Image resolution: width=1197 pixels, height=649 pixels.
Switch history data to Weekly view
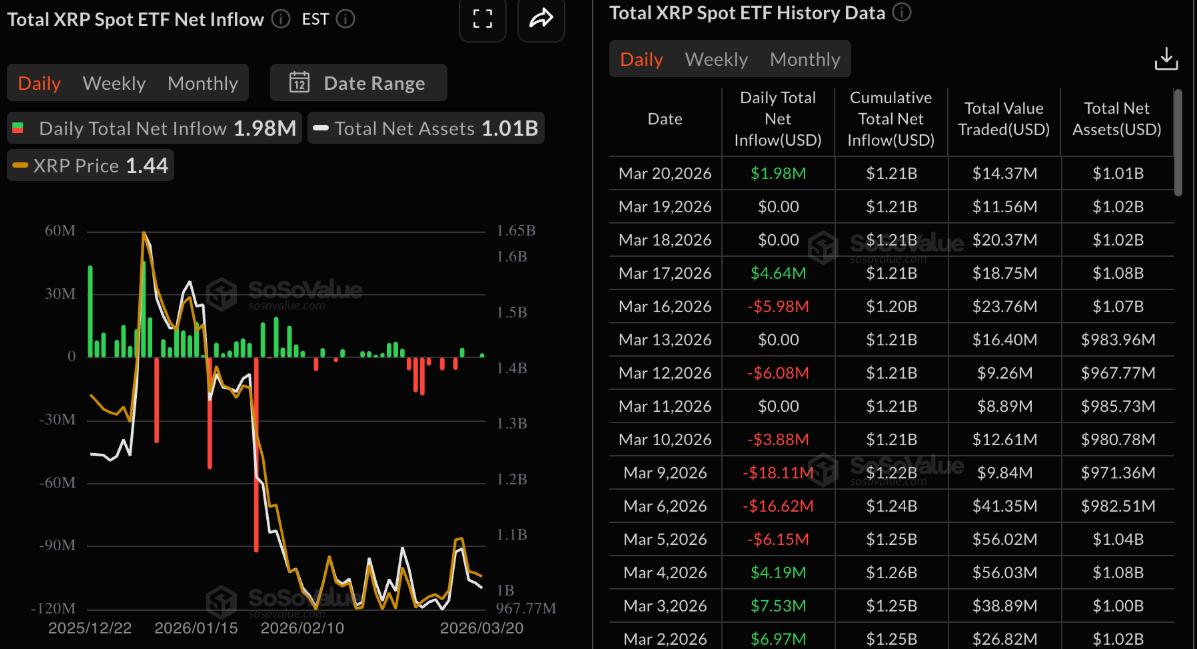click(715, 58)
